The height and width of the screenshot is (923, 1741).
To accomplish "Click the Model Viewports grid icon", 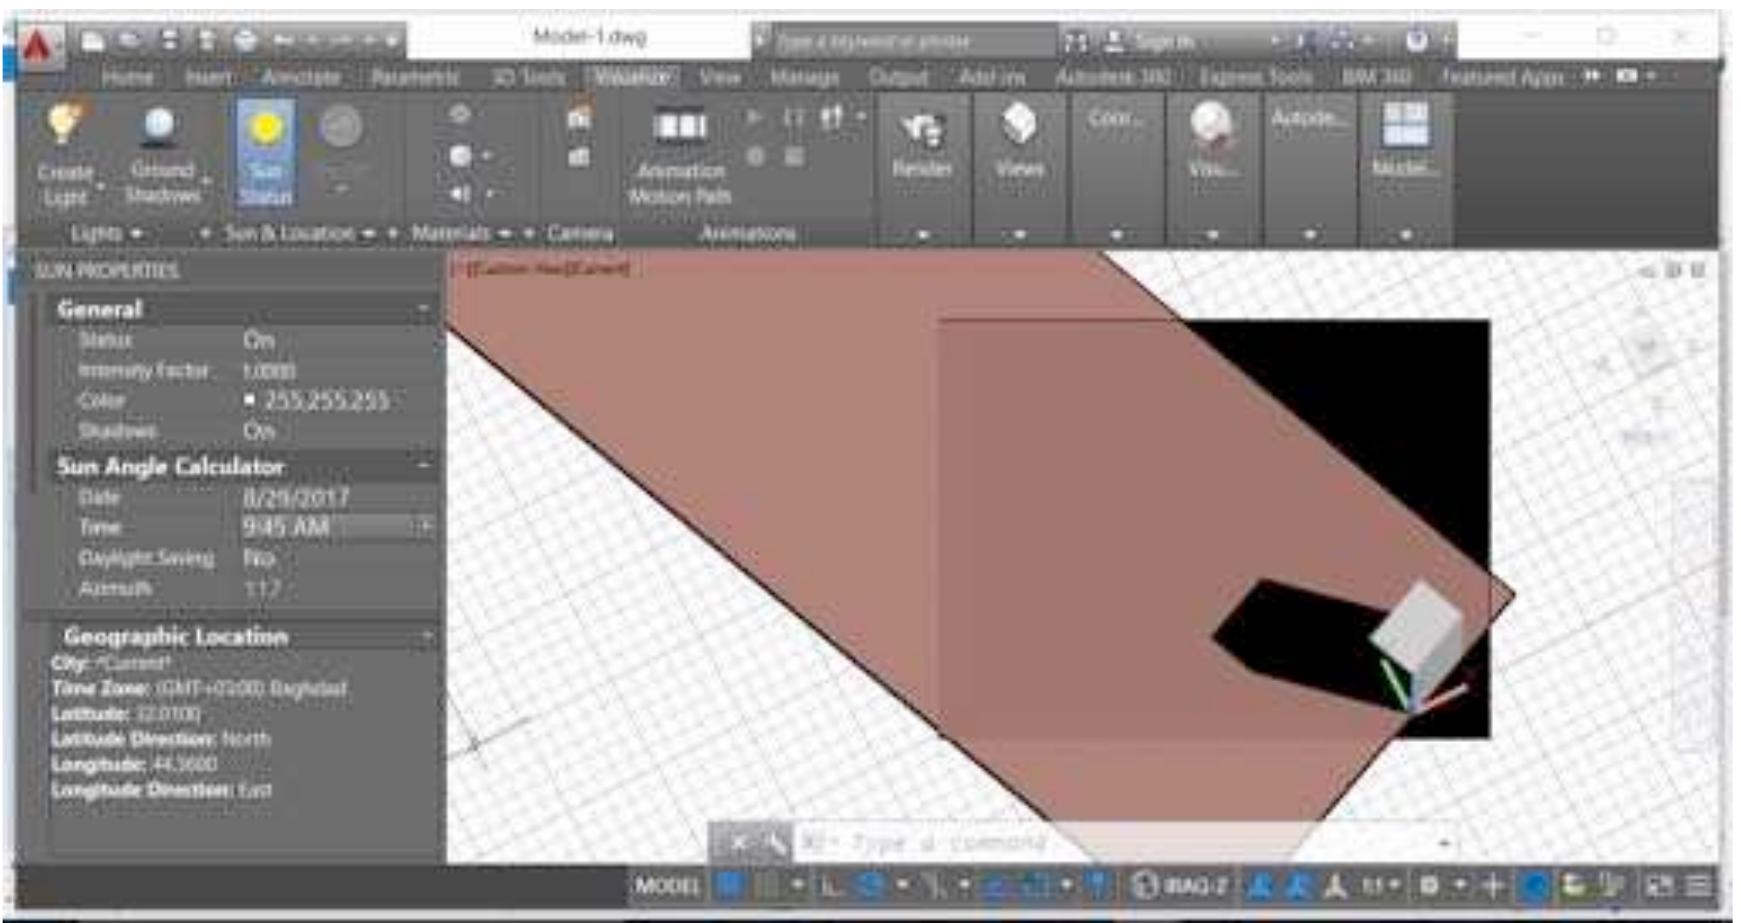I will click(1405, 124).
